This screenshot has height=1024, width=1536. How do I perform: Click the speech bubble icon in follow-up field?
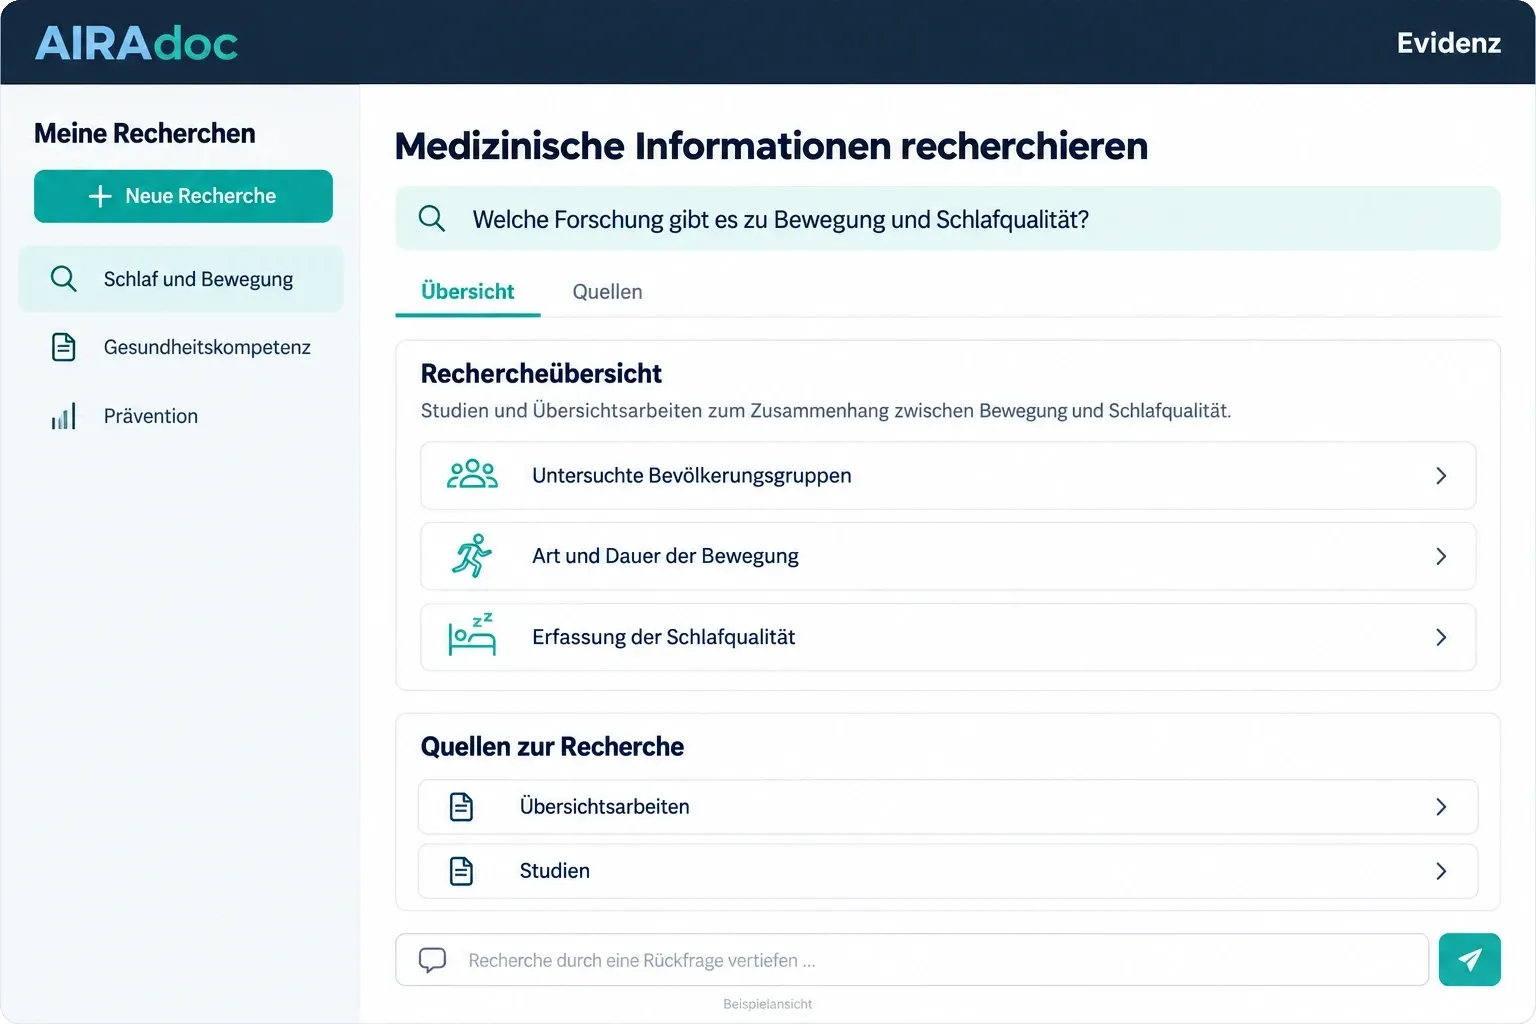[432, 960]
